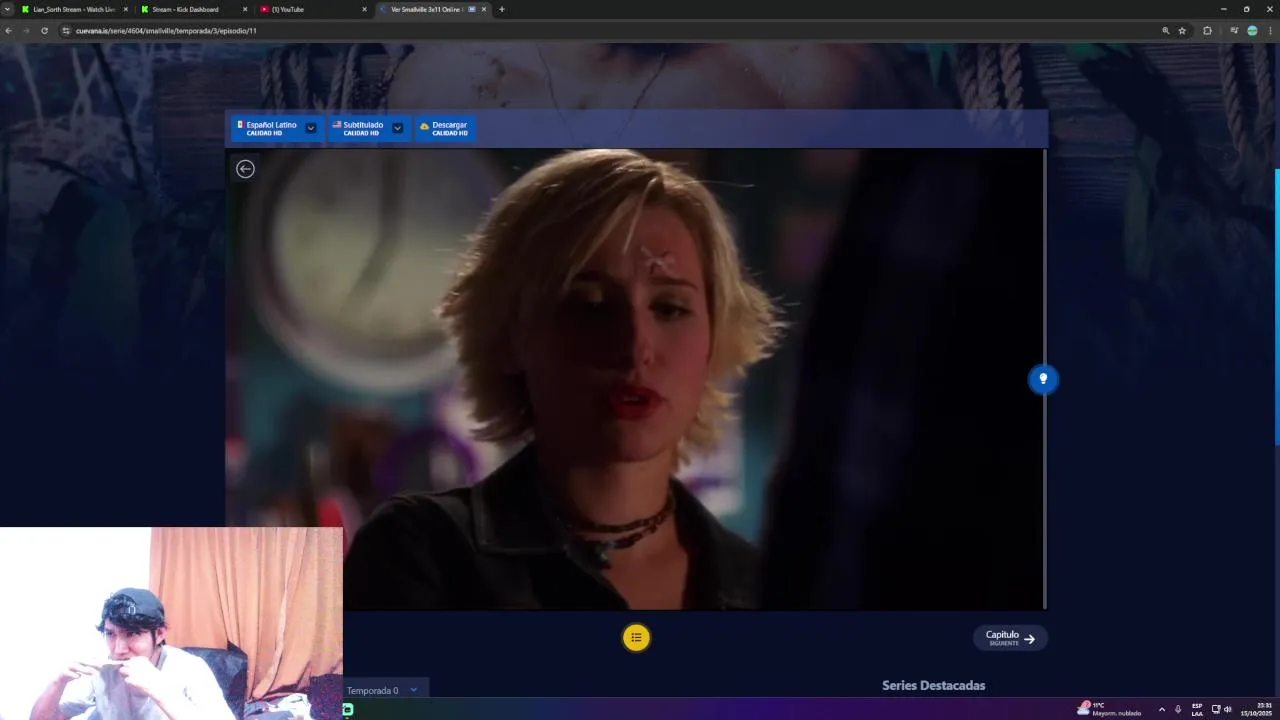Click the cuevana.is address bar URL
The width and height of the screenshot is (1280, 720).
click(x=166, y=31)
